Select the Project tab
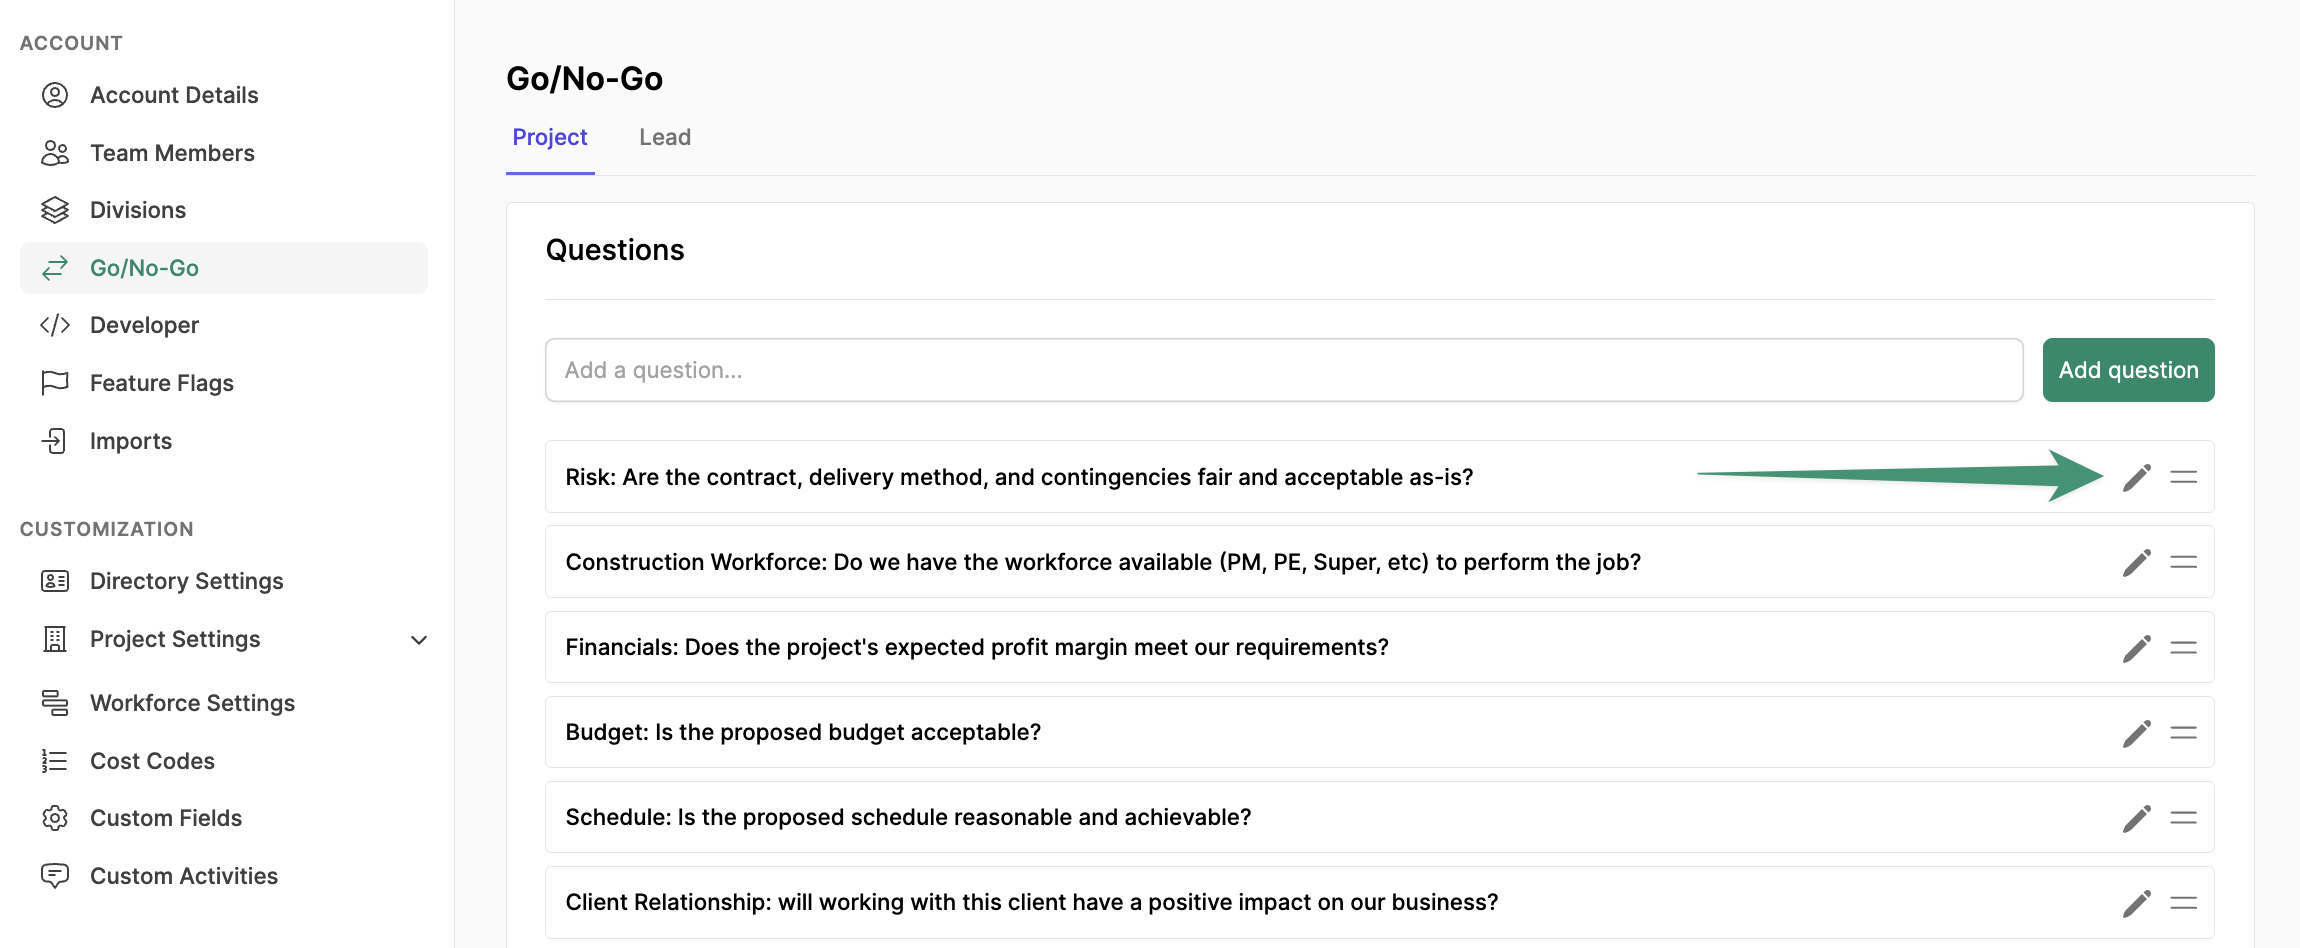The width and height of the screenshot is (2300, 948). coord(549,137)
